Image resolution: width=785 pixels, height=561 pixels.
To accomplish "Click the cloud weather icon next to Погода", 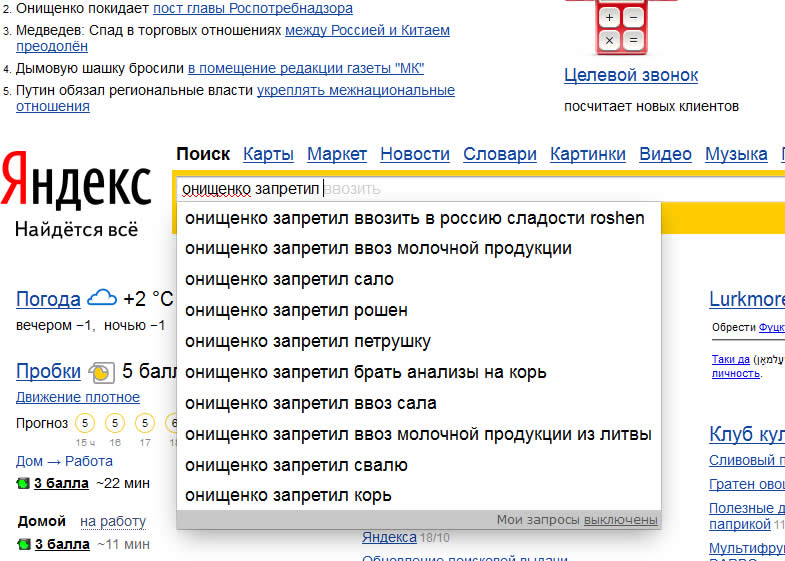I will 102,298.
